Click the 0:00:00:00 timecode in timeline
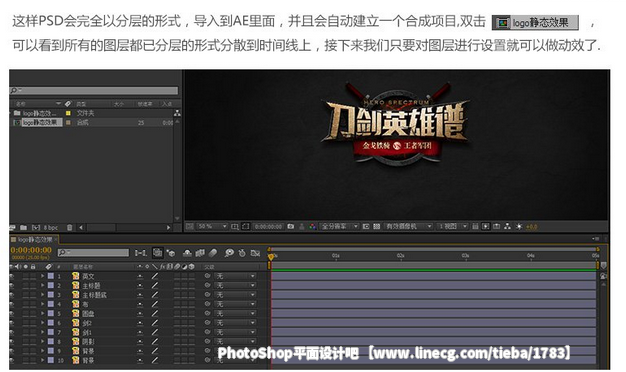The image size is (626, 372). click(x=31, y=250)
